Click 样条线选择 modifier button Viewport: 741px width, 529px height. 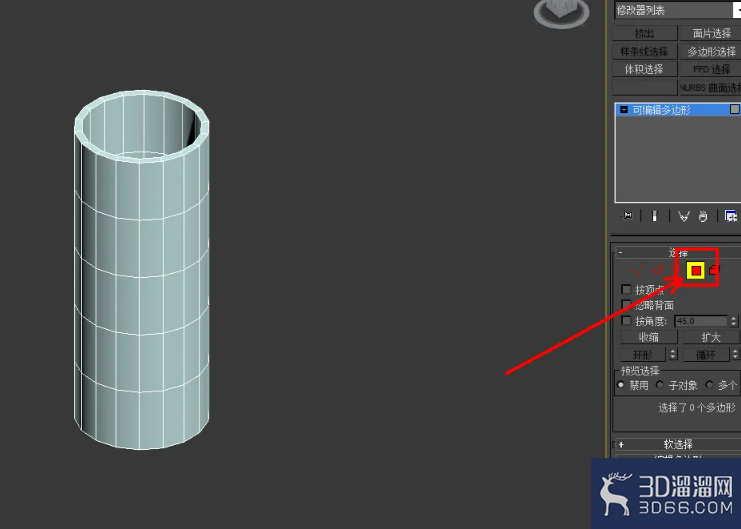(x=644, y=51)
